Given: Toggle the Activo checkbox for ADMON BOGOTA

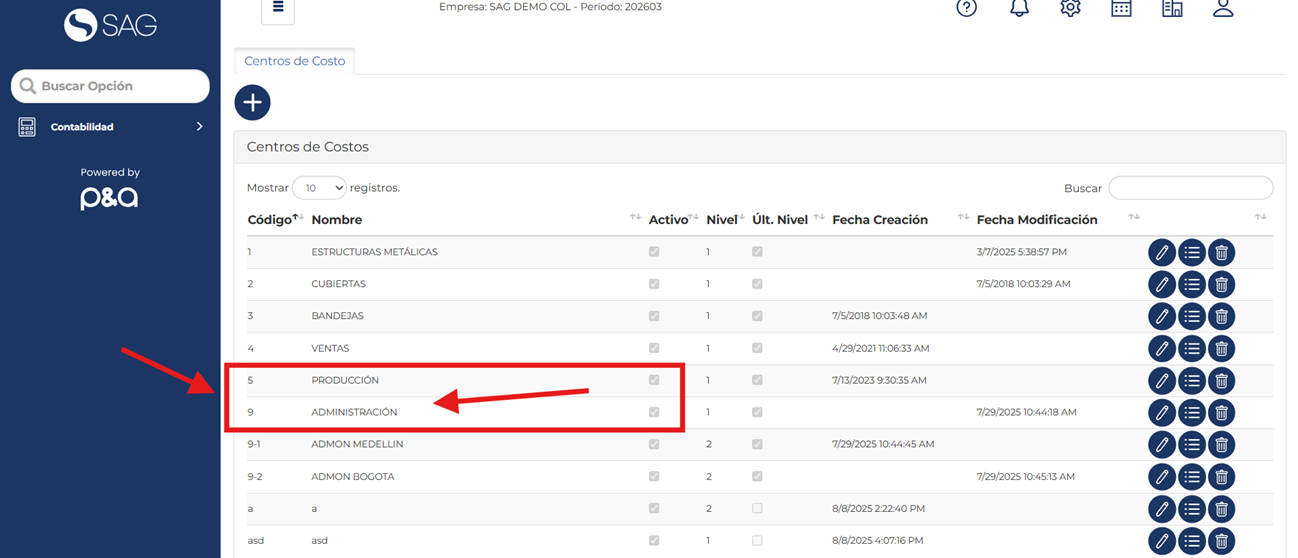Looking at the screenshot, I should coord(654,477).
